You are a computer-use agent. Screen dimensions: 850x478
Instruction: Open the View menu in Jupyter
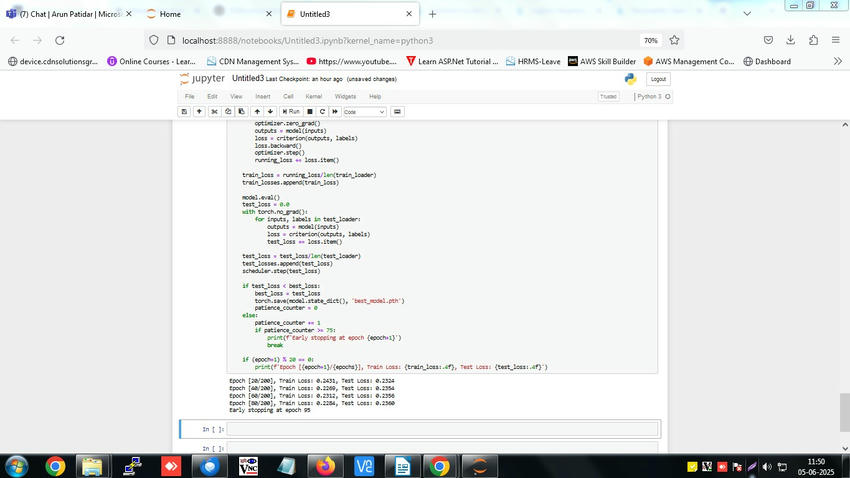coord(236,96)
